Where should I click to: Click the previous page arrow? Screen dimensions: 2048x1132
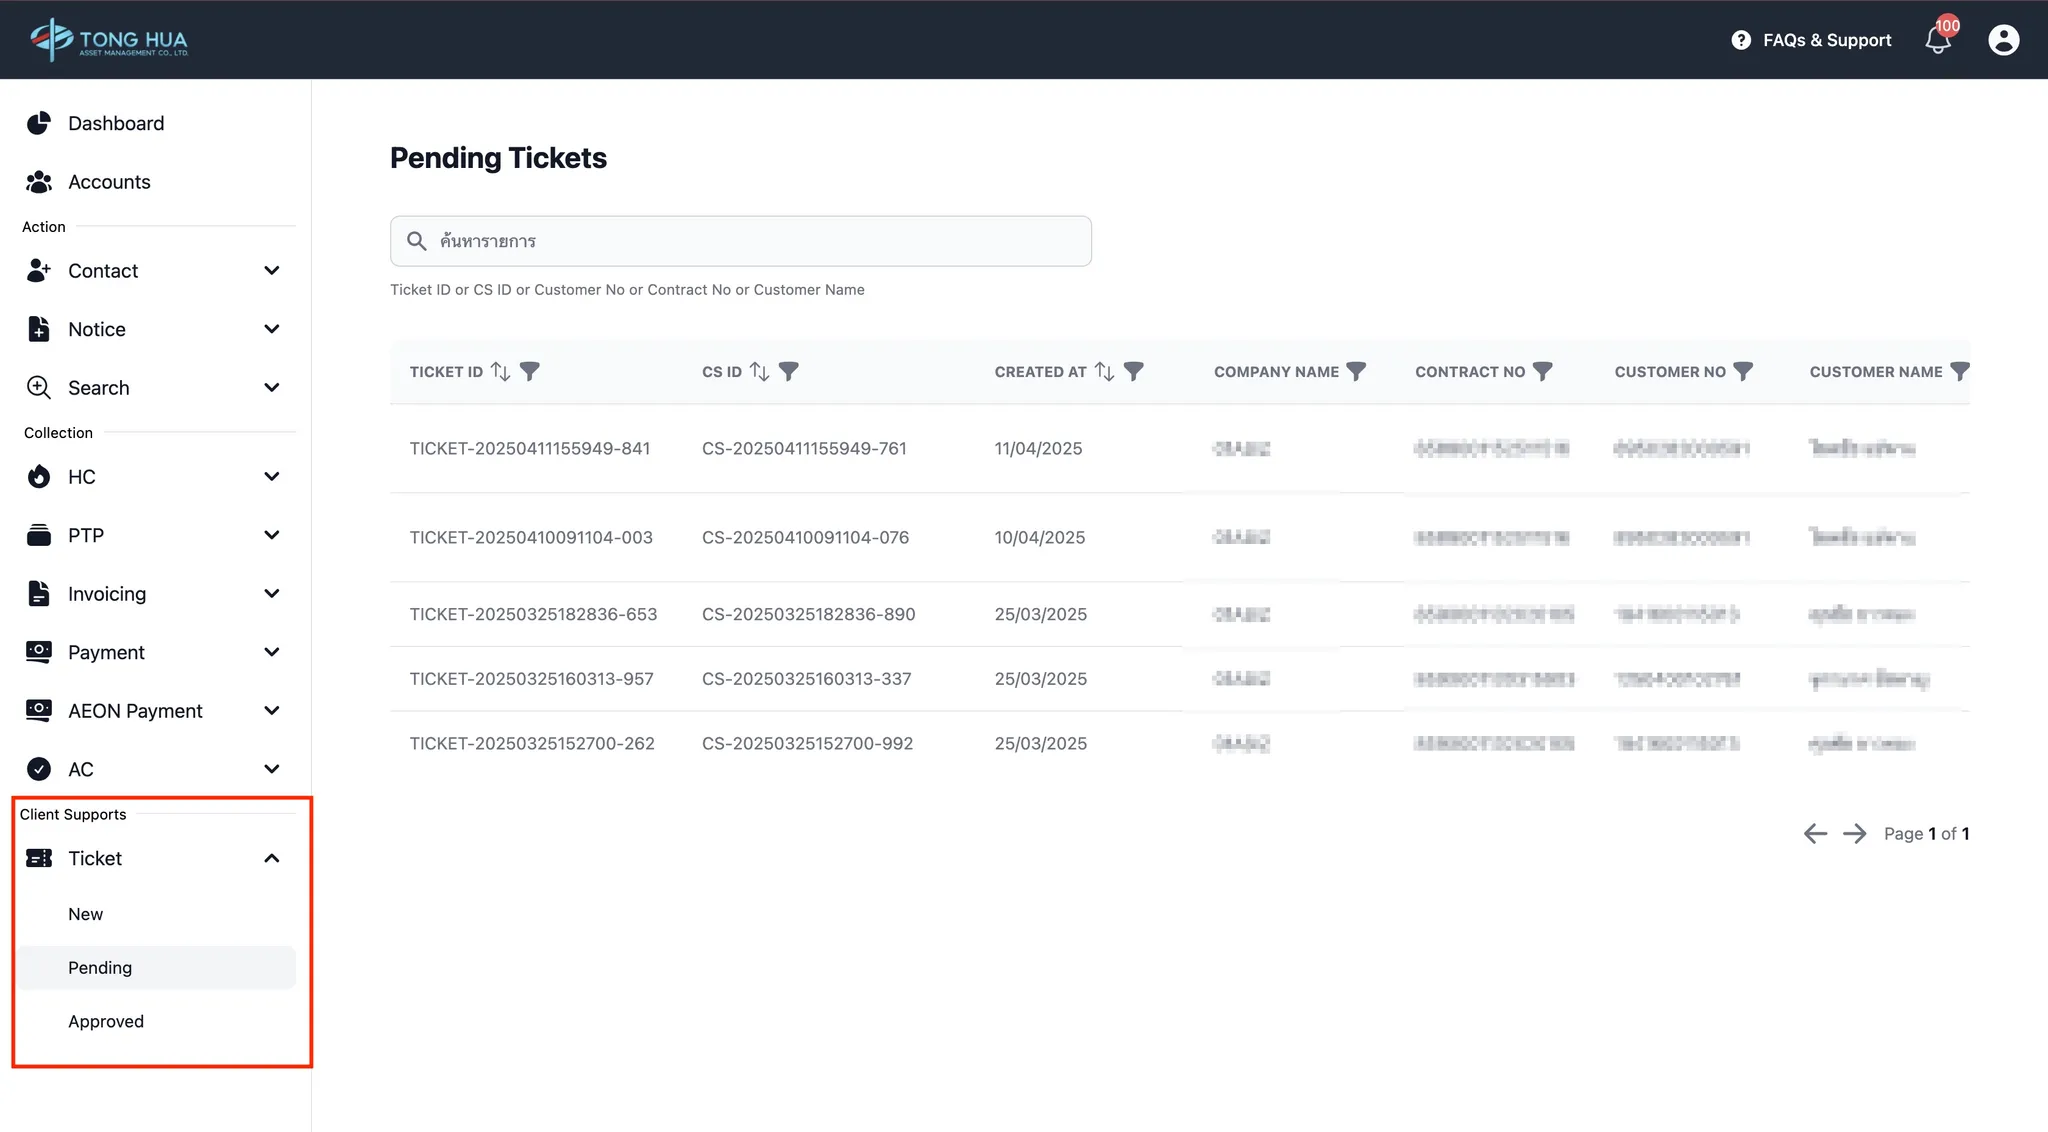tap(1815, 834)
